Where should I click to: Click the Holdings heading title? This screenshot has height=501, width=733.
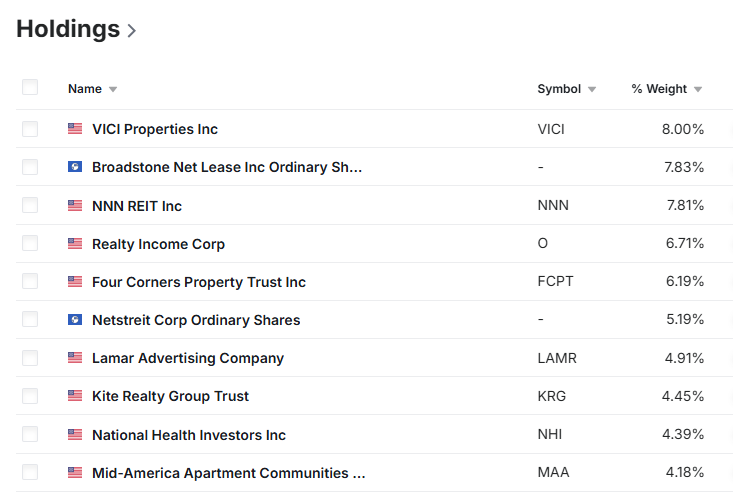pyautogui.click(x=68, y=29)
